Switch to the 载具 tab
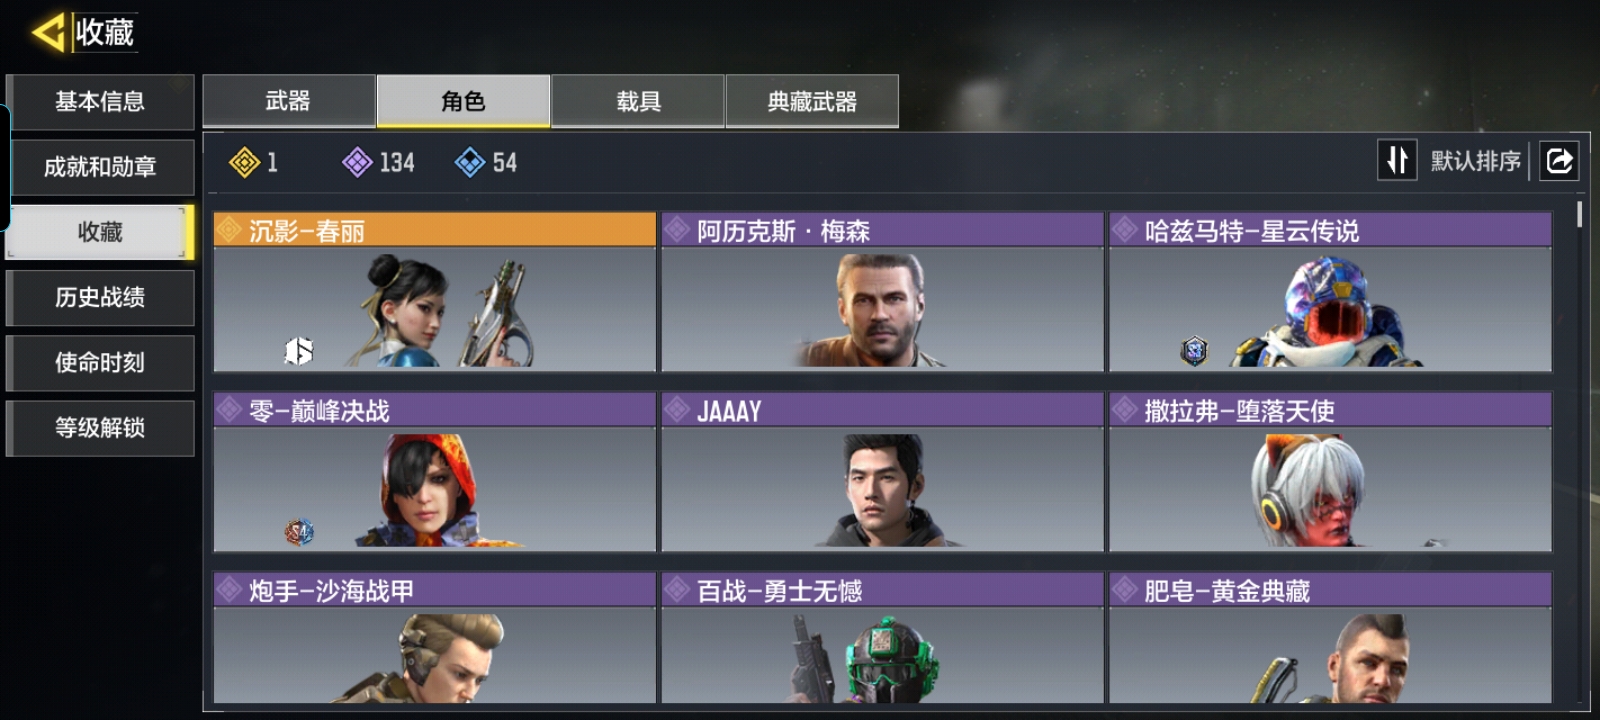The width and height of the screenshot is (1600, 720). (638, 101)
